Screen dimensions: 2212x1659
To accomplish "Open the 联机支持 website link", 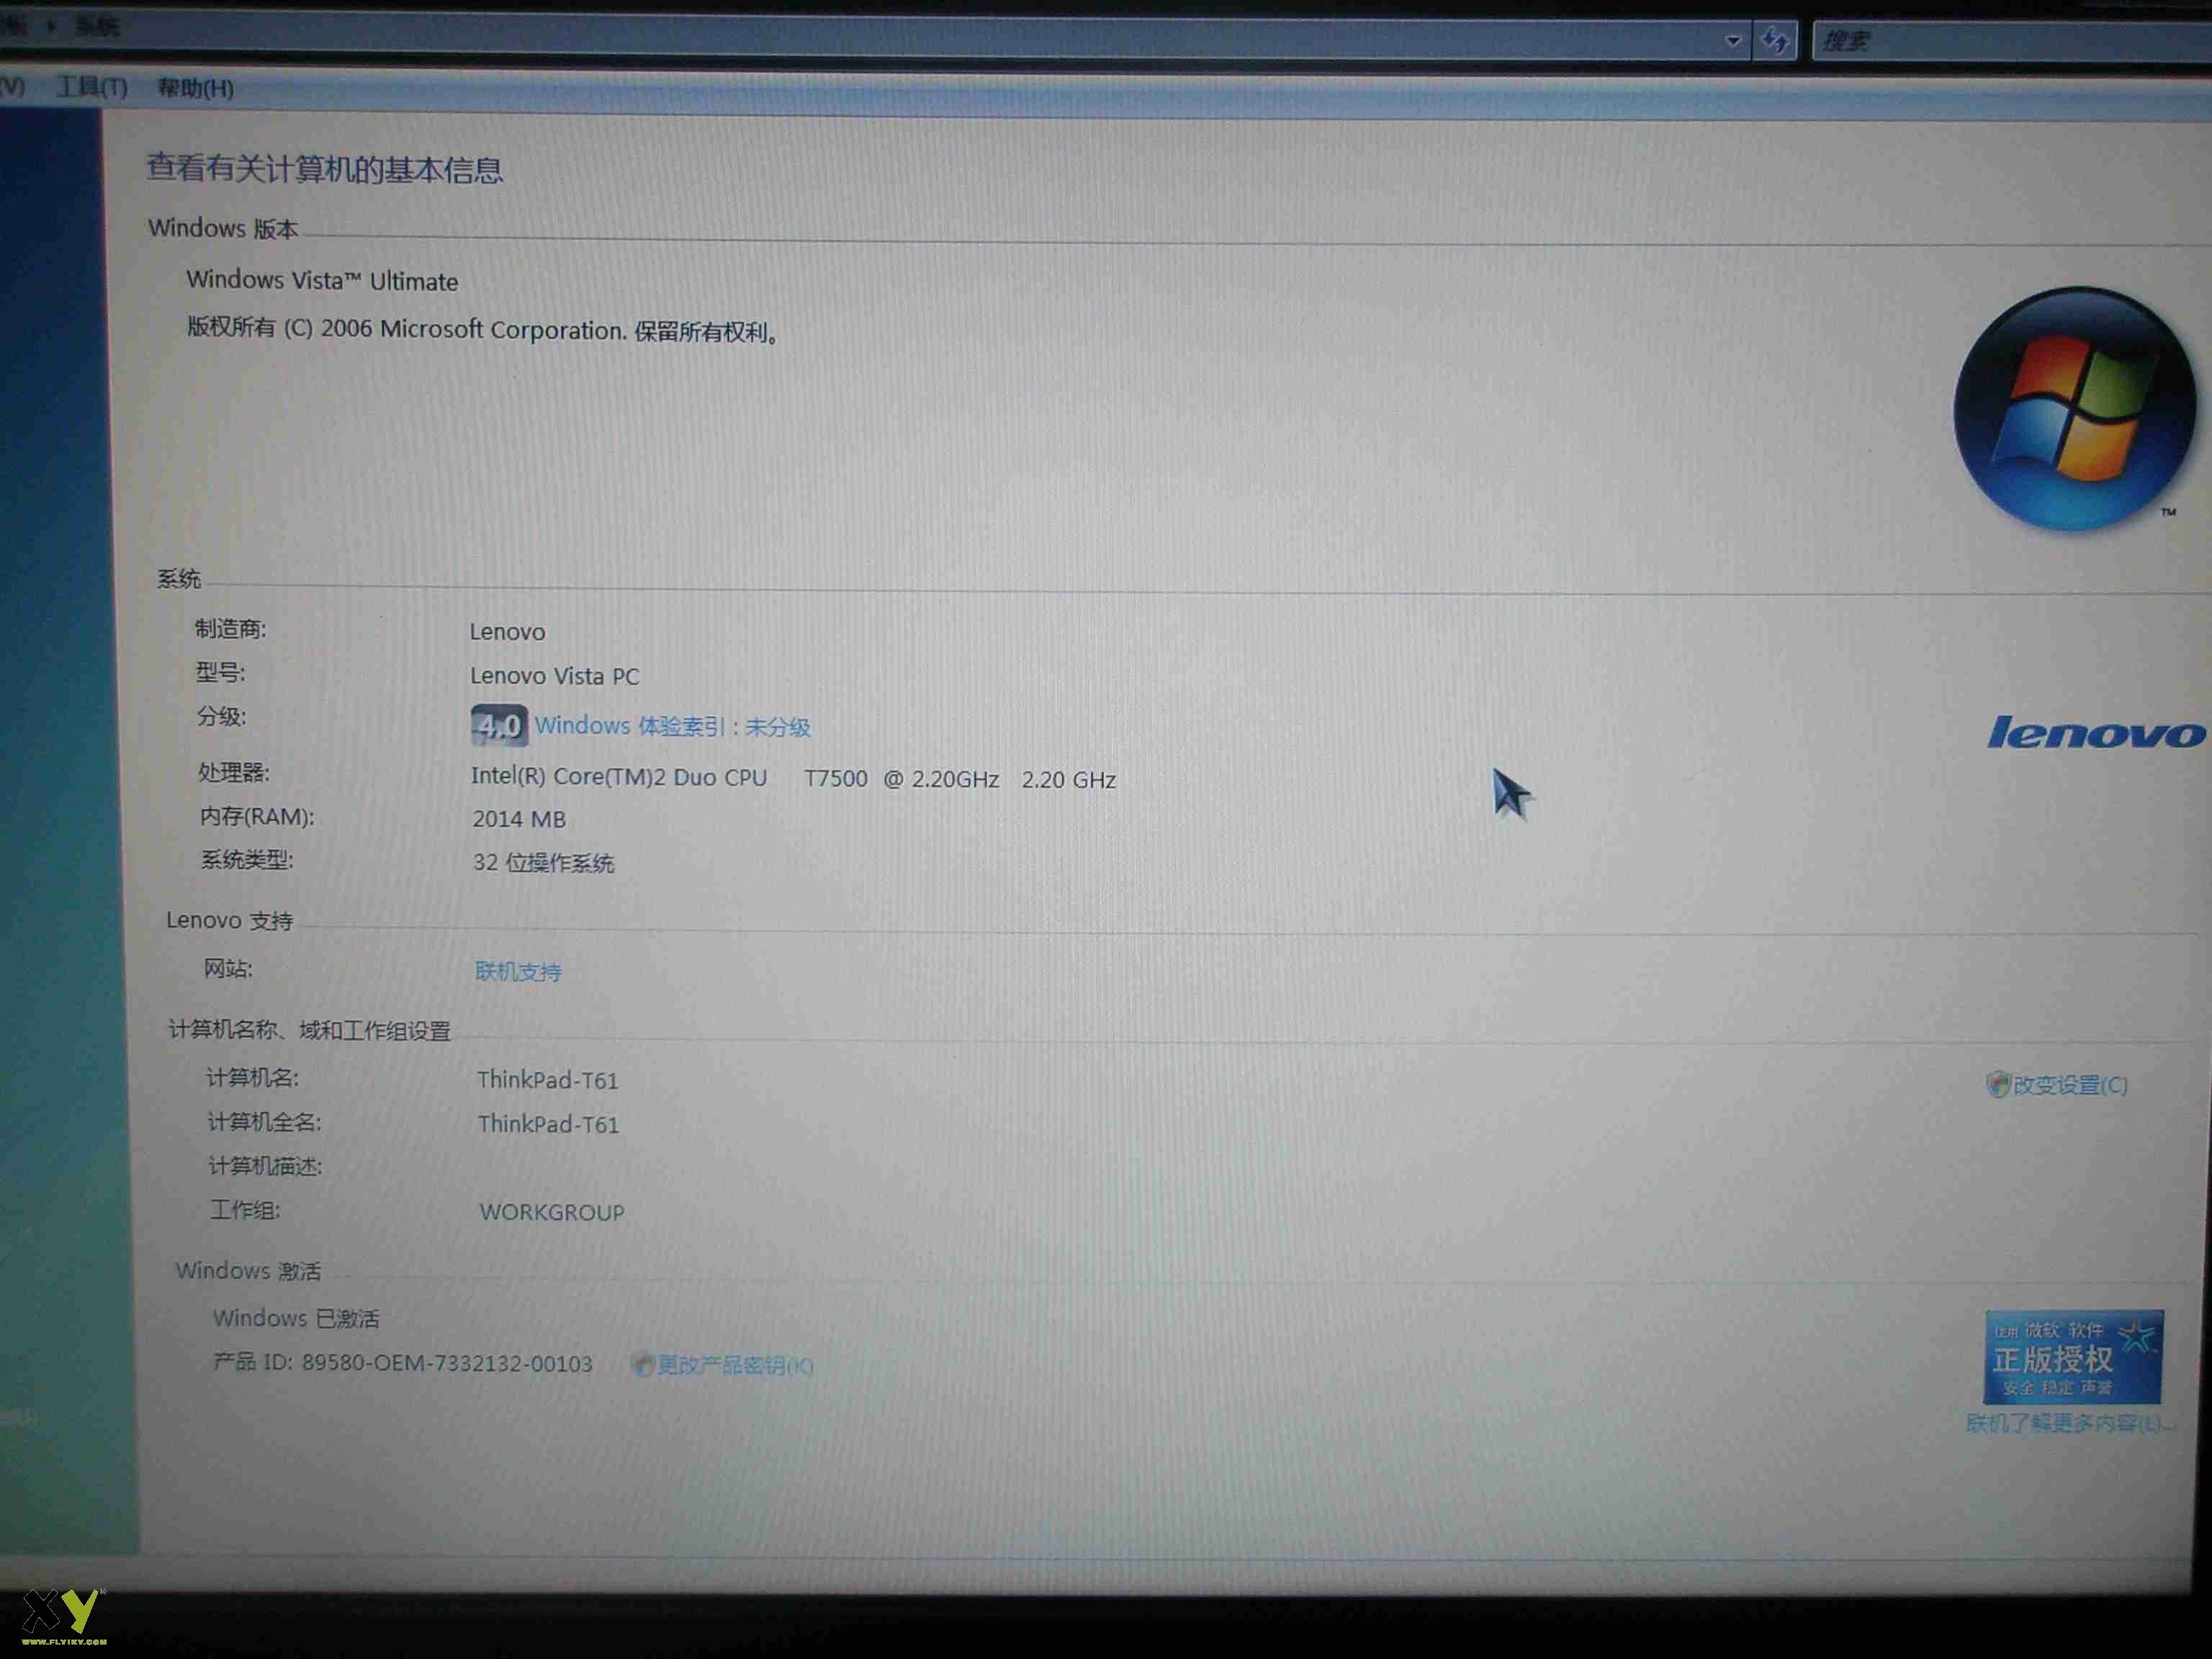I will click(x=518, y=972).
